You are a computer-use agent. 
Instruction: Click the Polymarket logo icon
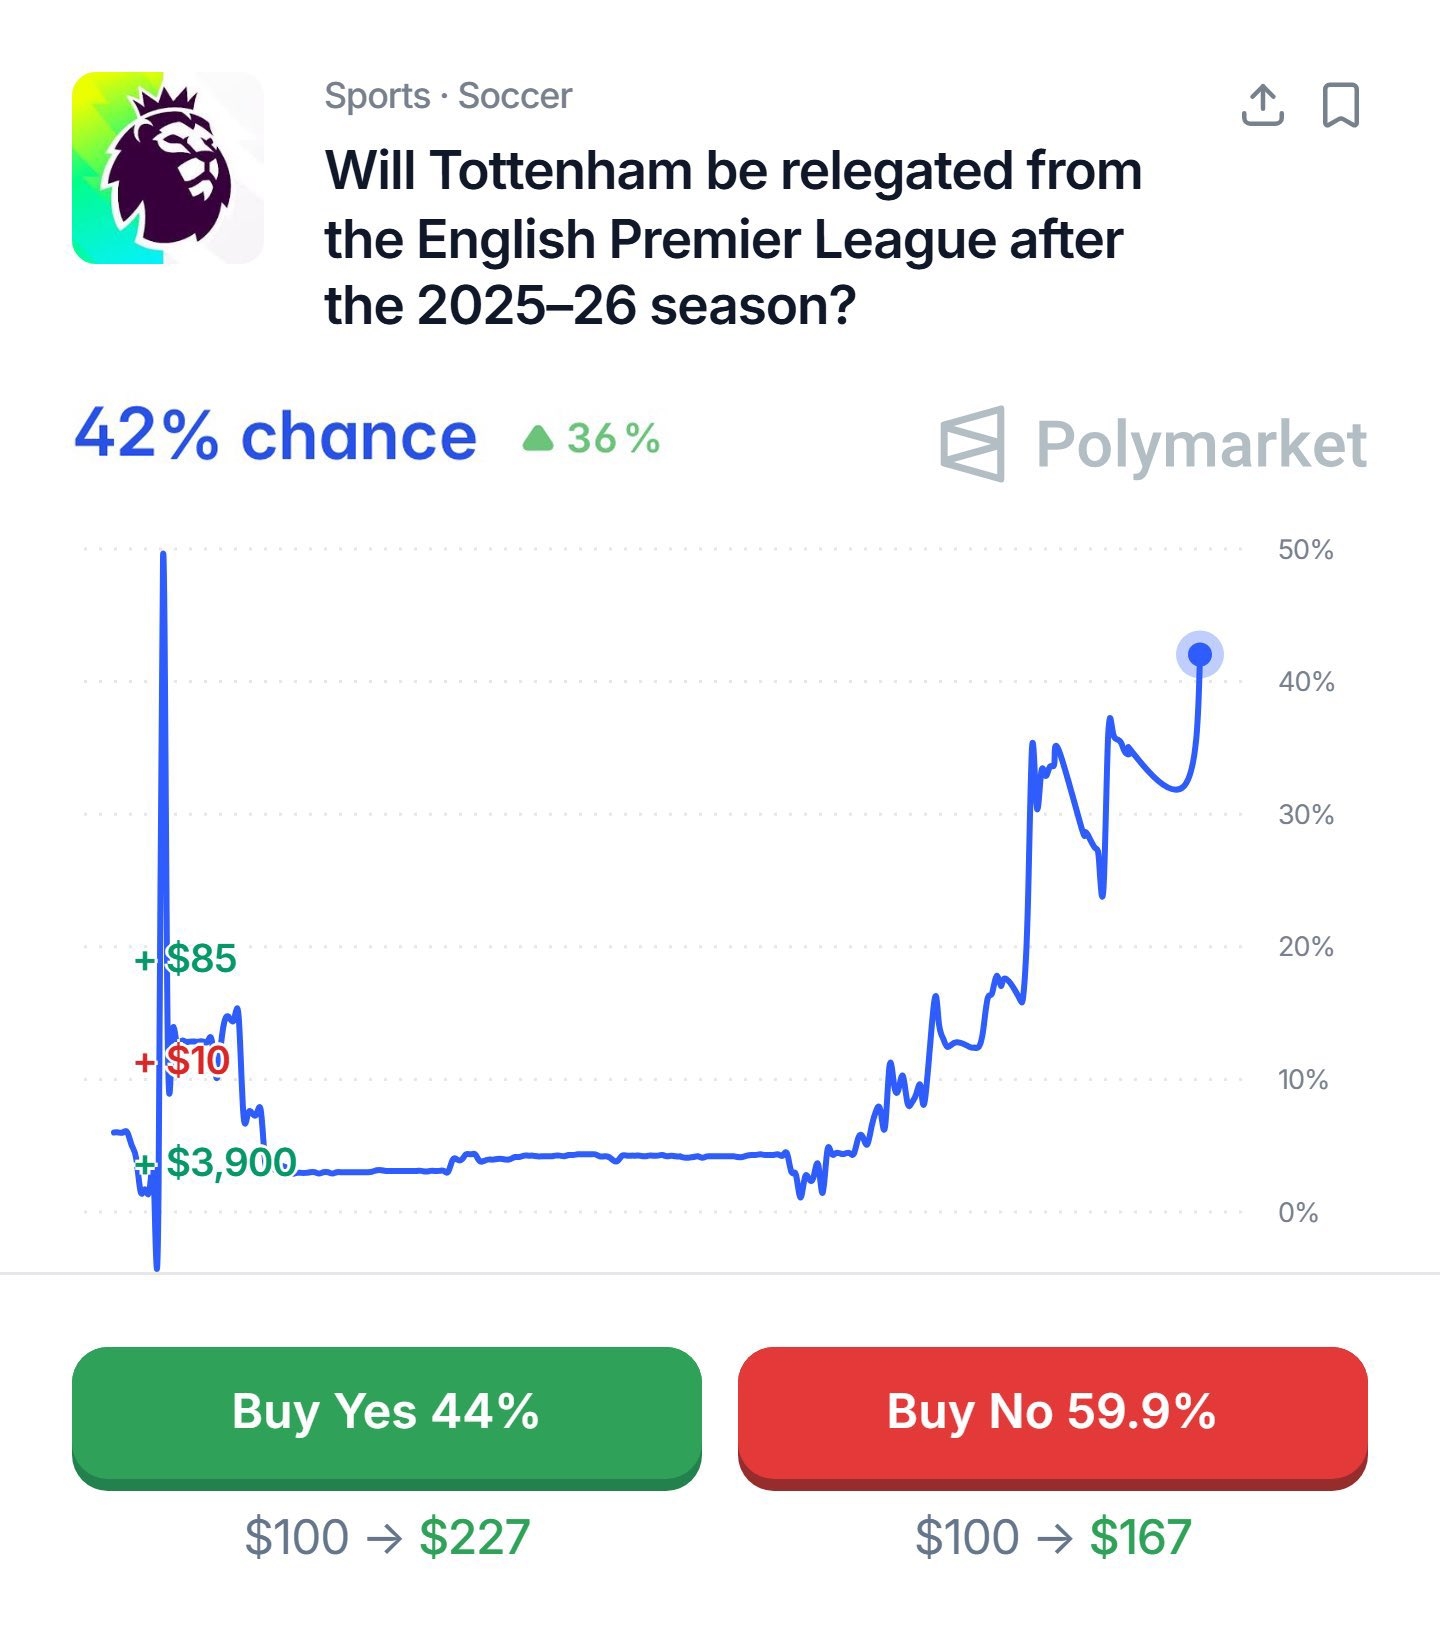tap(972, 443)
